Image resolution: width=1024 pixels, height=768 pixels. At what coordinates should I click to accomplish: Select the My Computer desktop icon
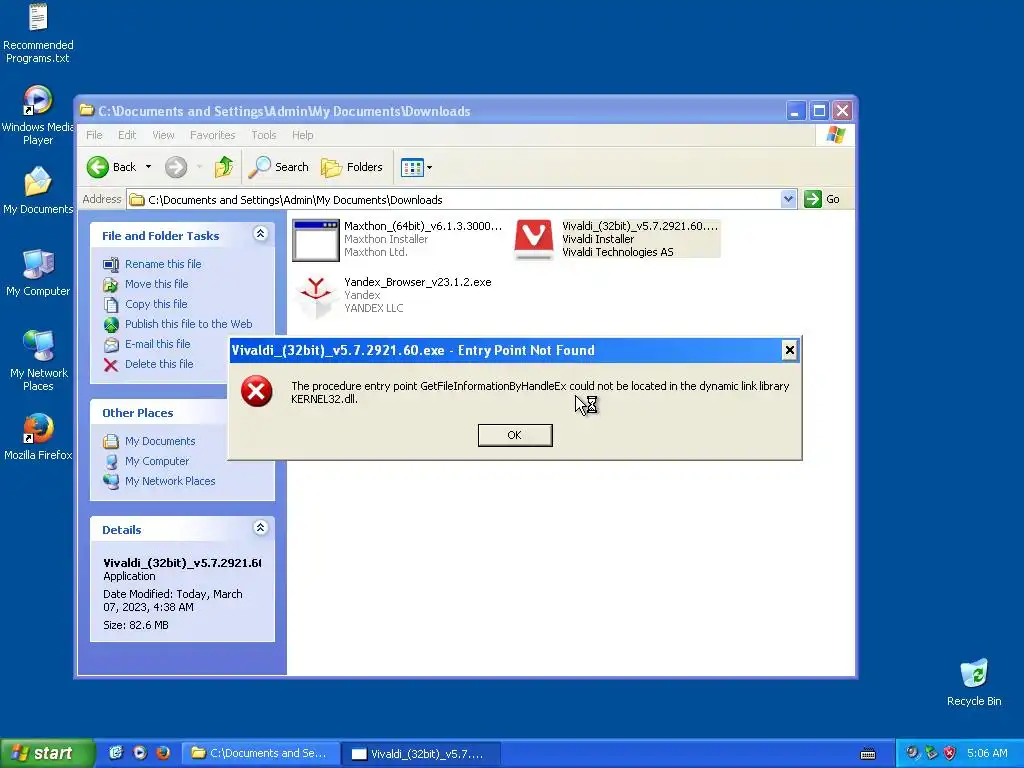click(x=38, y=273)
